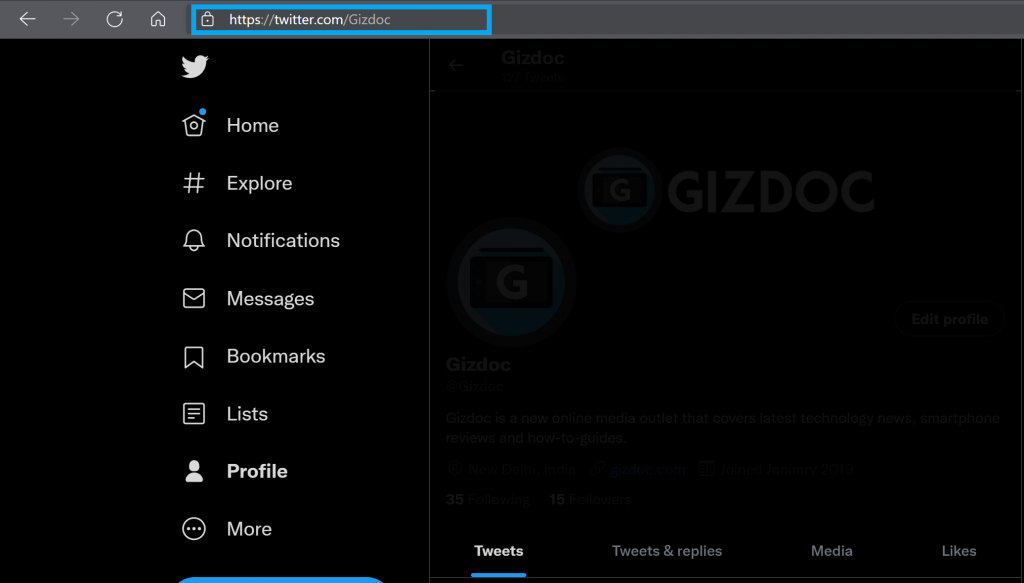Open Lists in the sidebar

pos(225,414)
